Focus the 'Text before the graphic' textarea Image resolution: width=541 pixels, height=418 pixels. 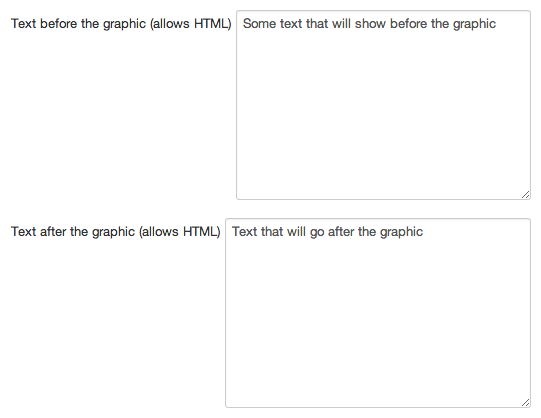pos(383,105)
